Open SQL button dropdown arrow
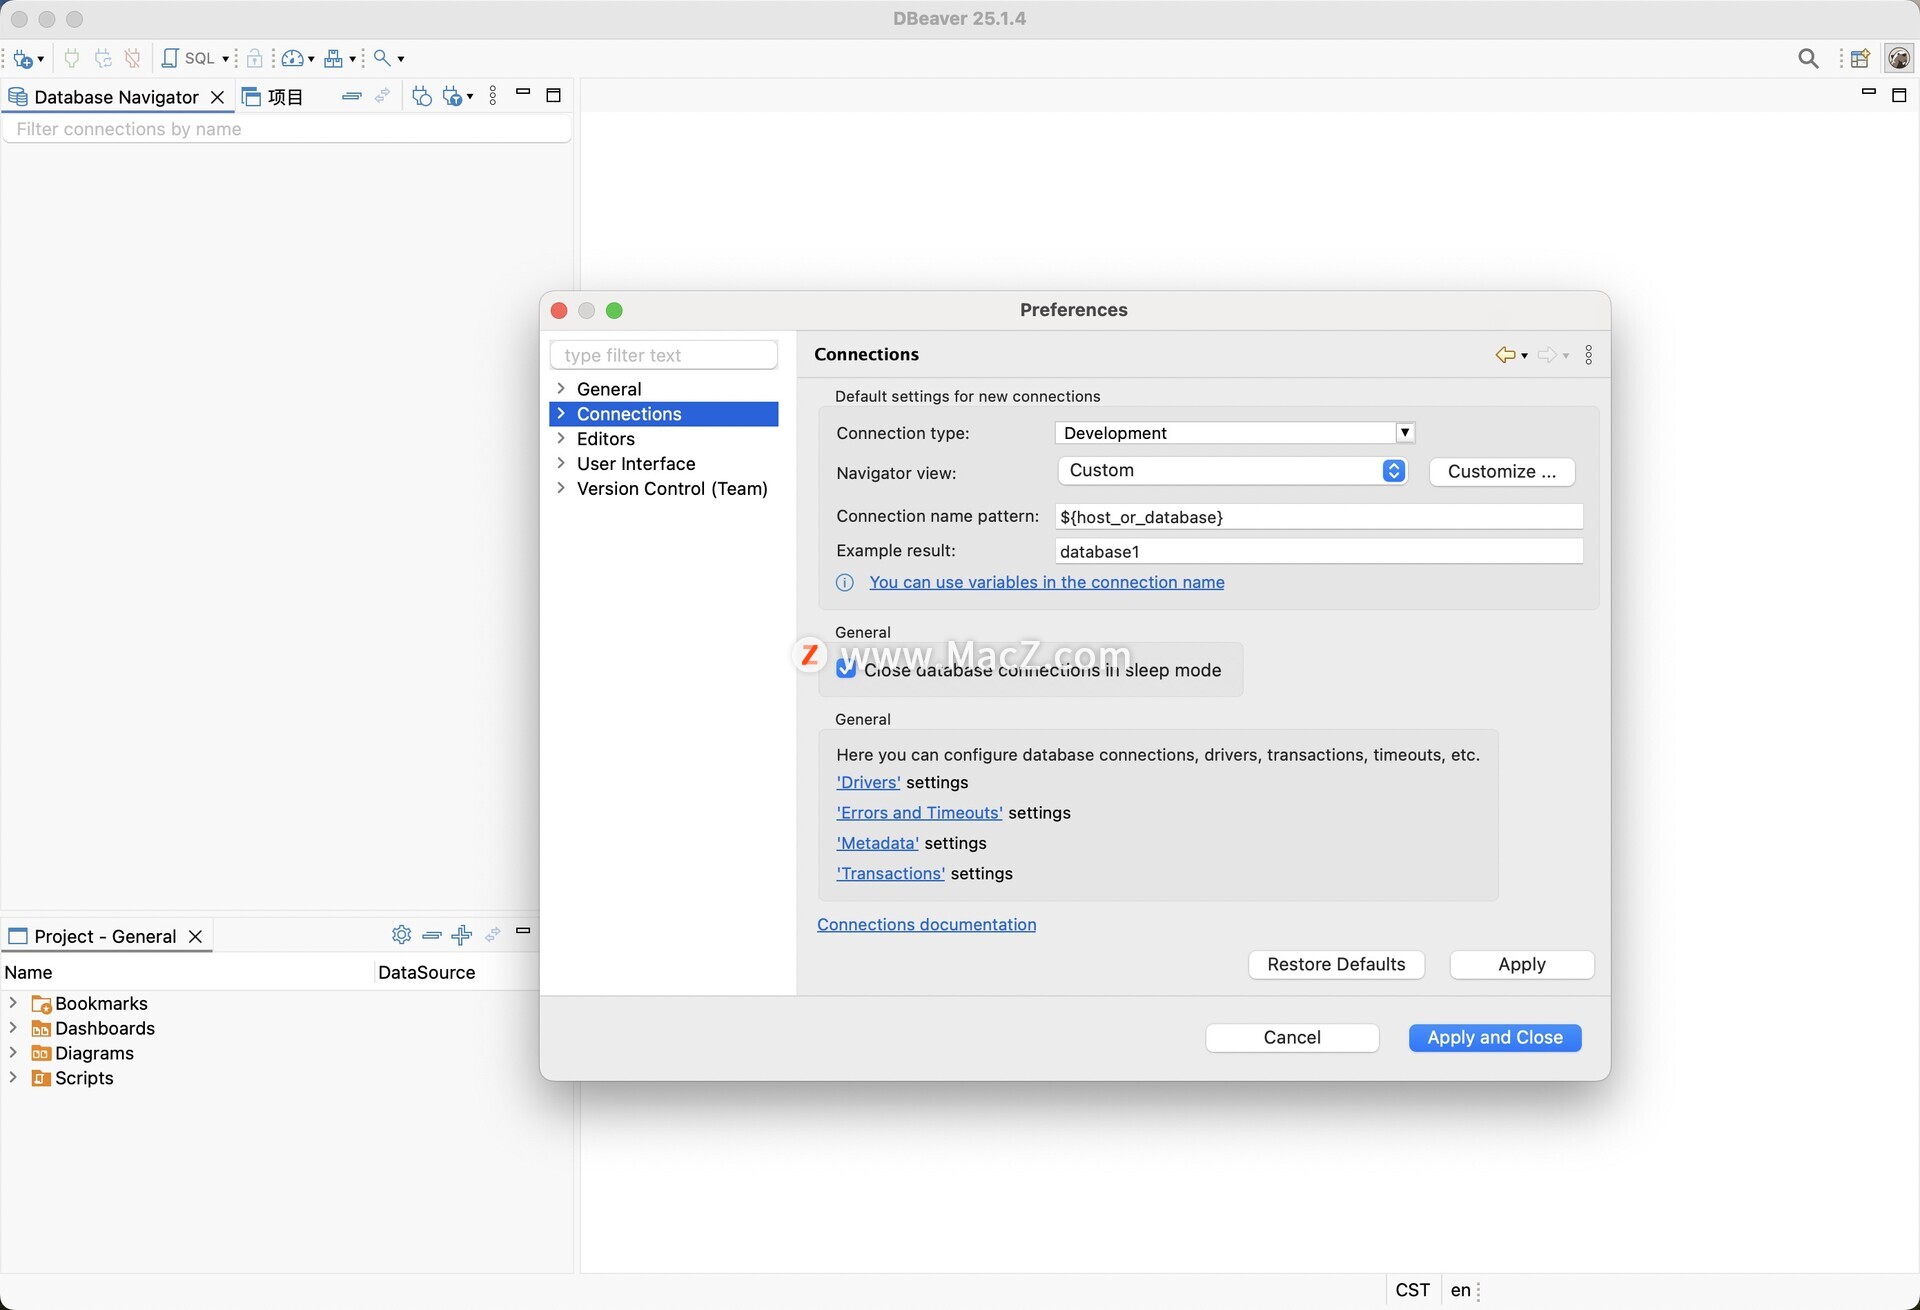The image size is (1920, 1310). pos(226,59)
